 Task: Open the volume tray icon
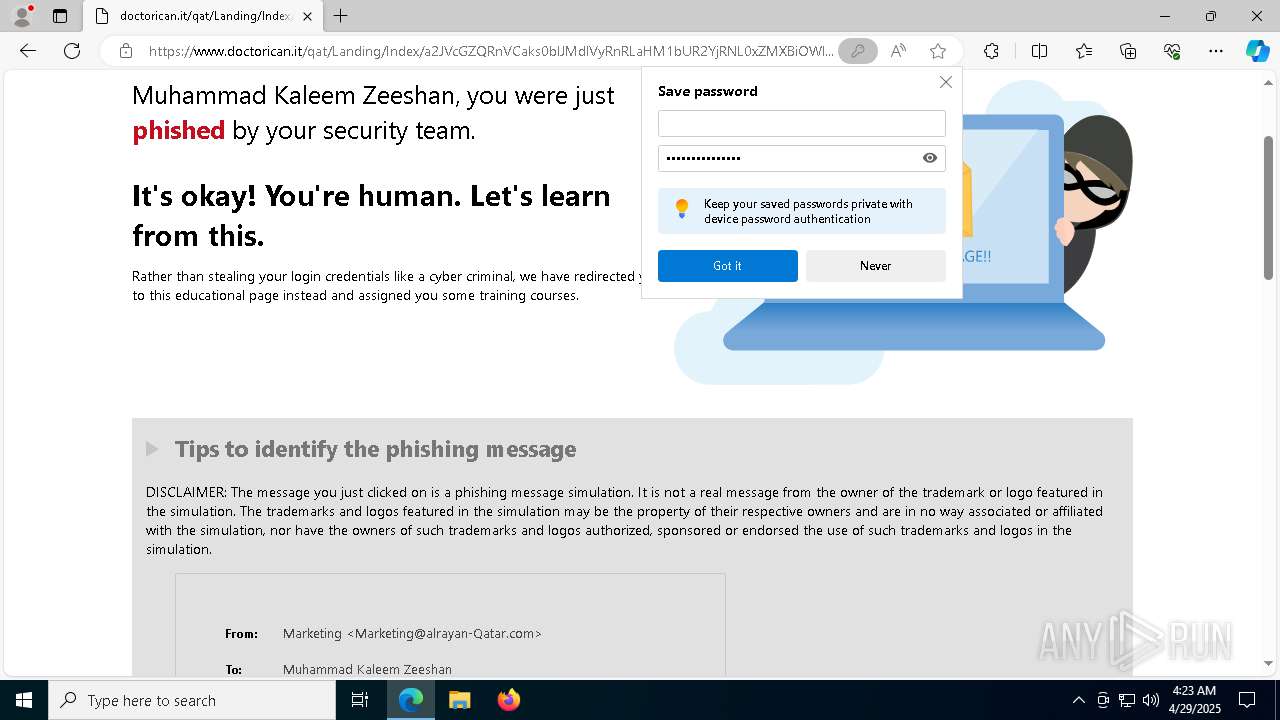[x=1150, y=700]
